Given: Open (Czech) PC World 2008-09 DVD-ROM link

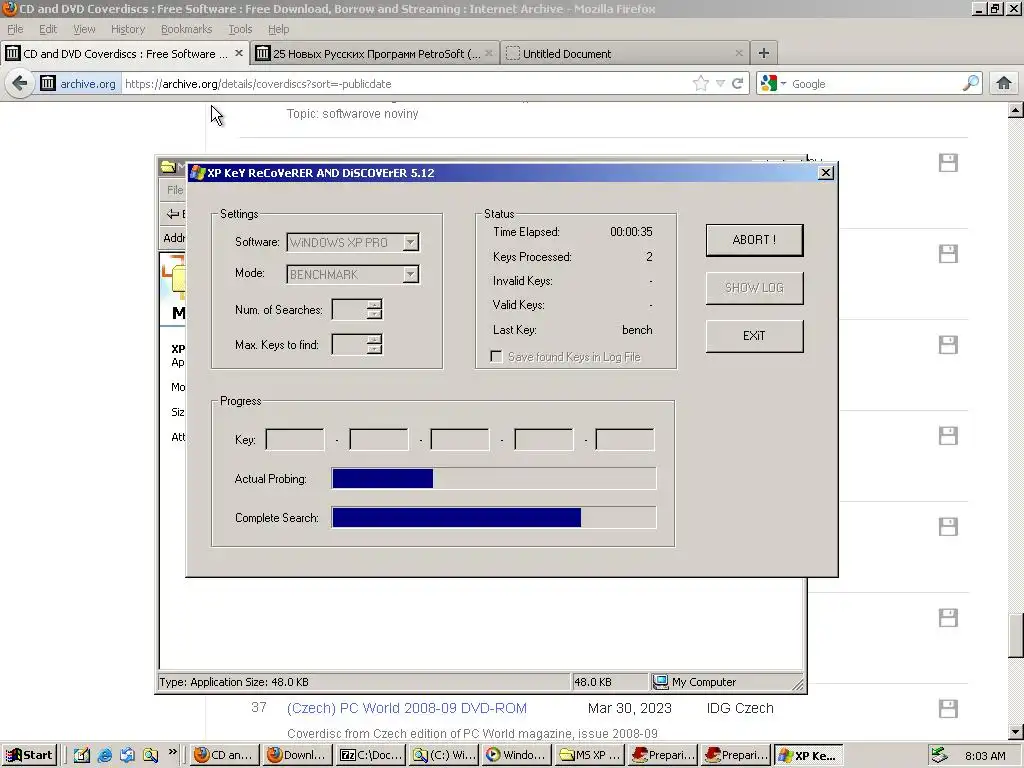Looking at the screenshot, I should pyautogui.click(x=406, y=708).
